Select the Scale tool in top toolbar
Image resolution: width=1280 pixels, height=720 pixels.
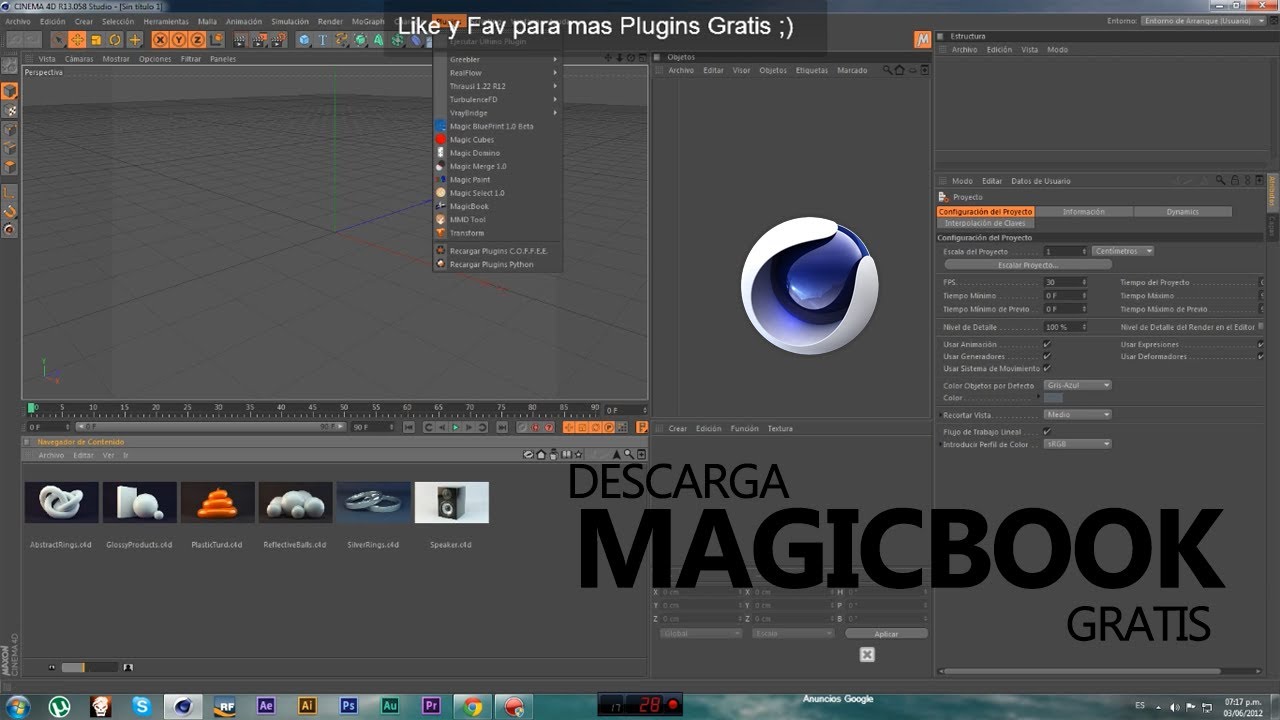click(97, 40)
